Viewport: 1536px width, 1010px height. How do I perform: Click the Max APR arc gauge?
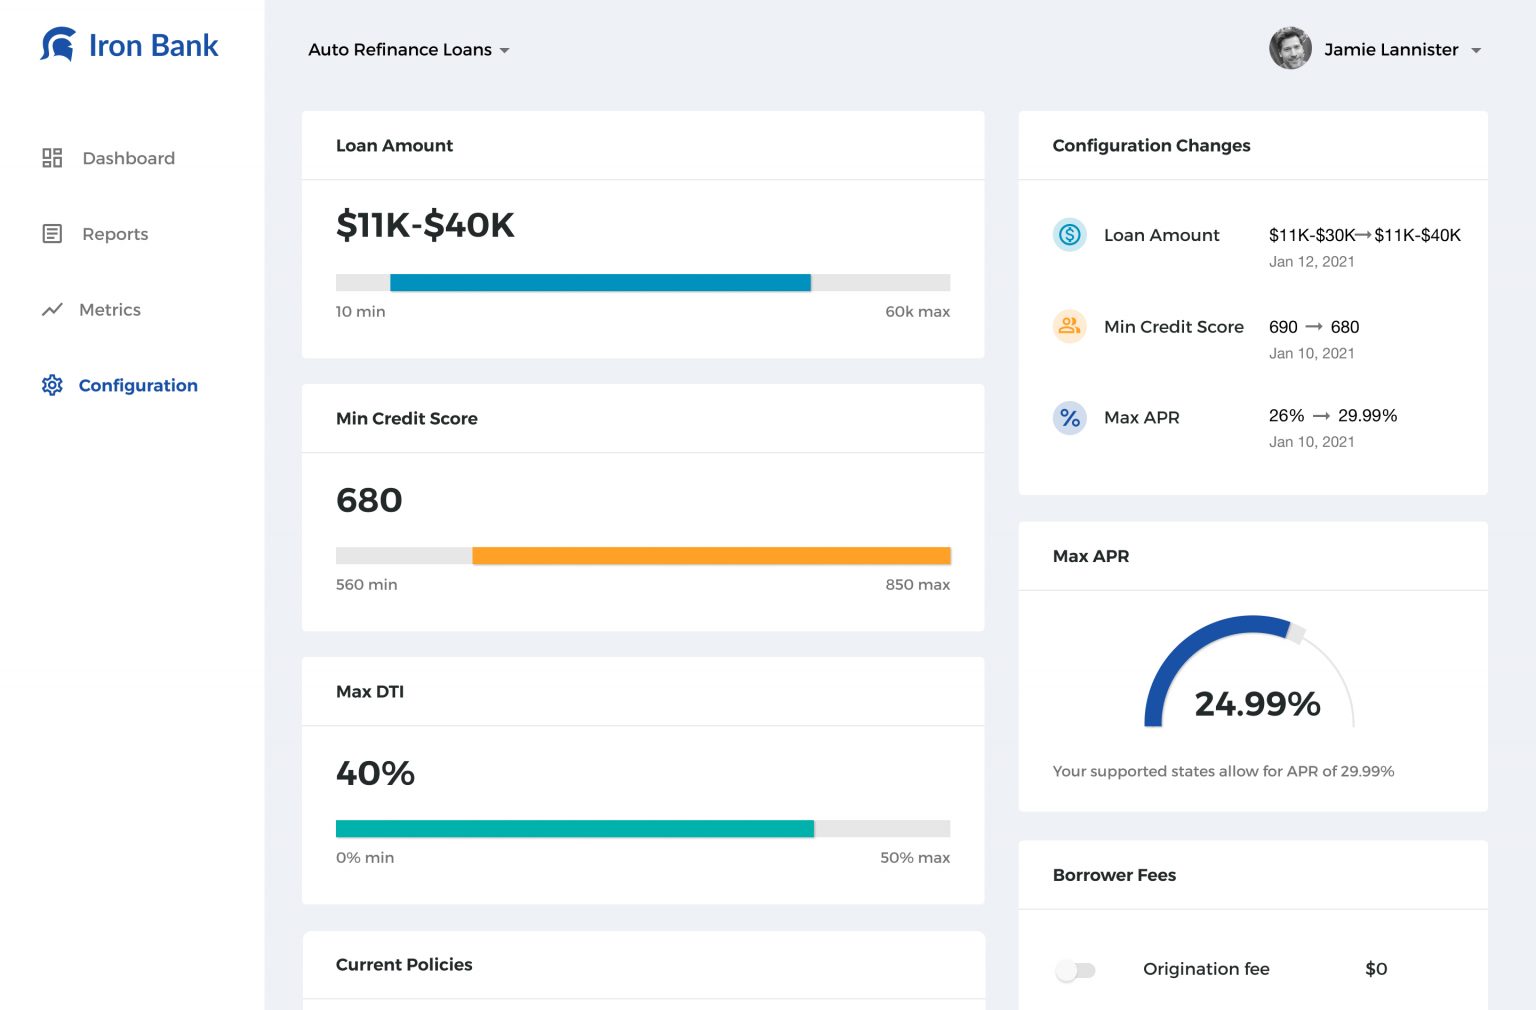point(1249,670)
